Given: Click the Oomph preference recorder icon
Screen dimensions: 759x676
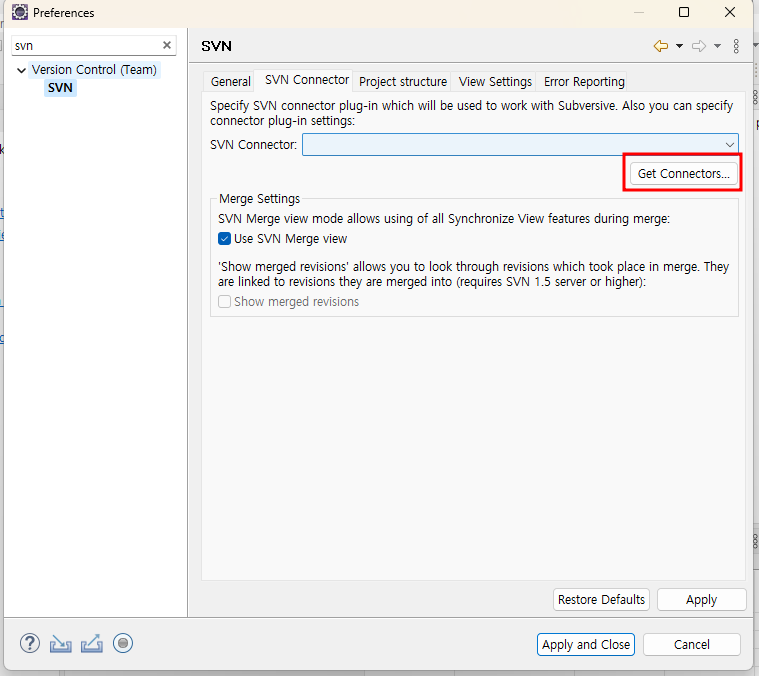Looking at the screenshot, I should pyautogui.click(x=123, y=643).
